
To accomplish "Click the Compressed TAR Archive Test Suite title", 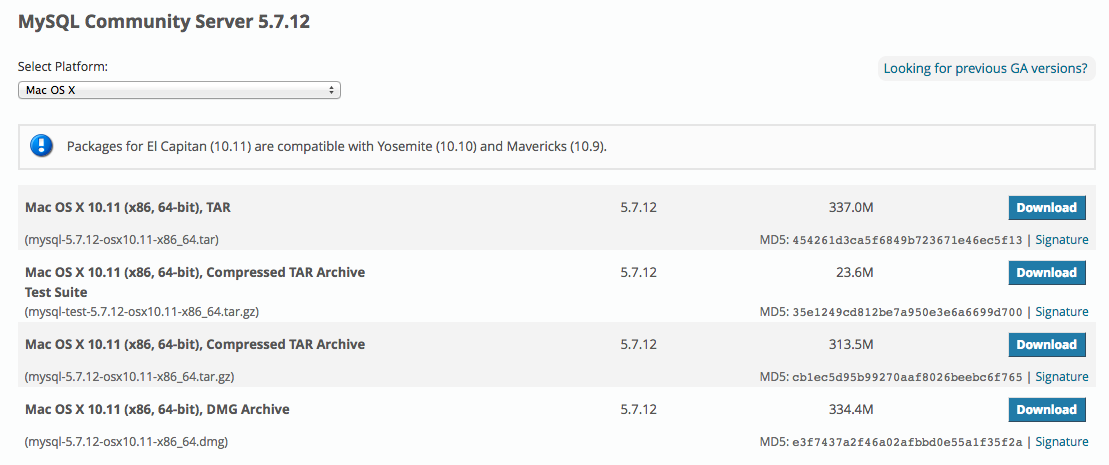I will [195, 272].
